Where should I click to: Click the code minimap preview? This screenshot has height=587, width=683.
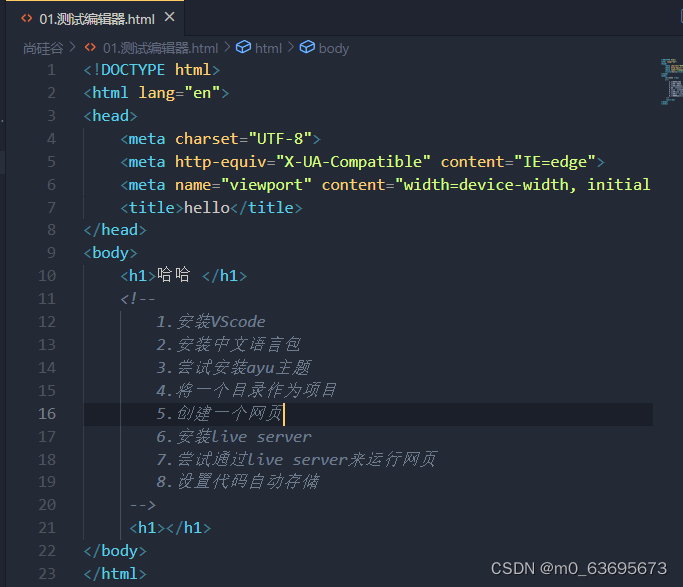pyautogui.click(x=671, y=82)
